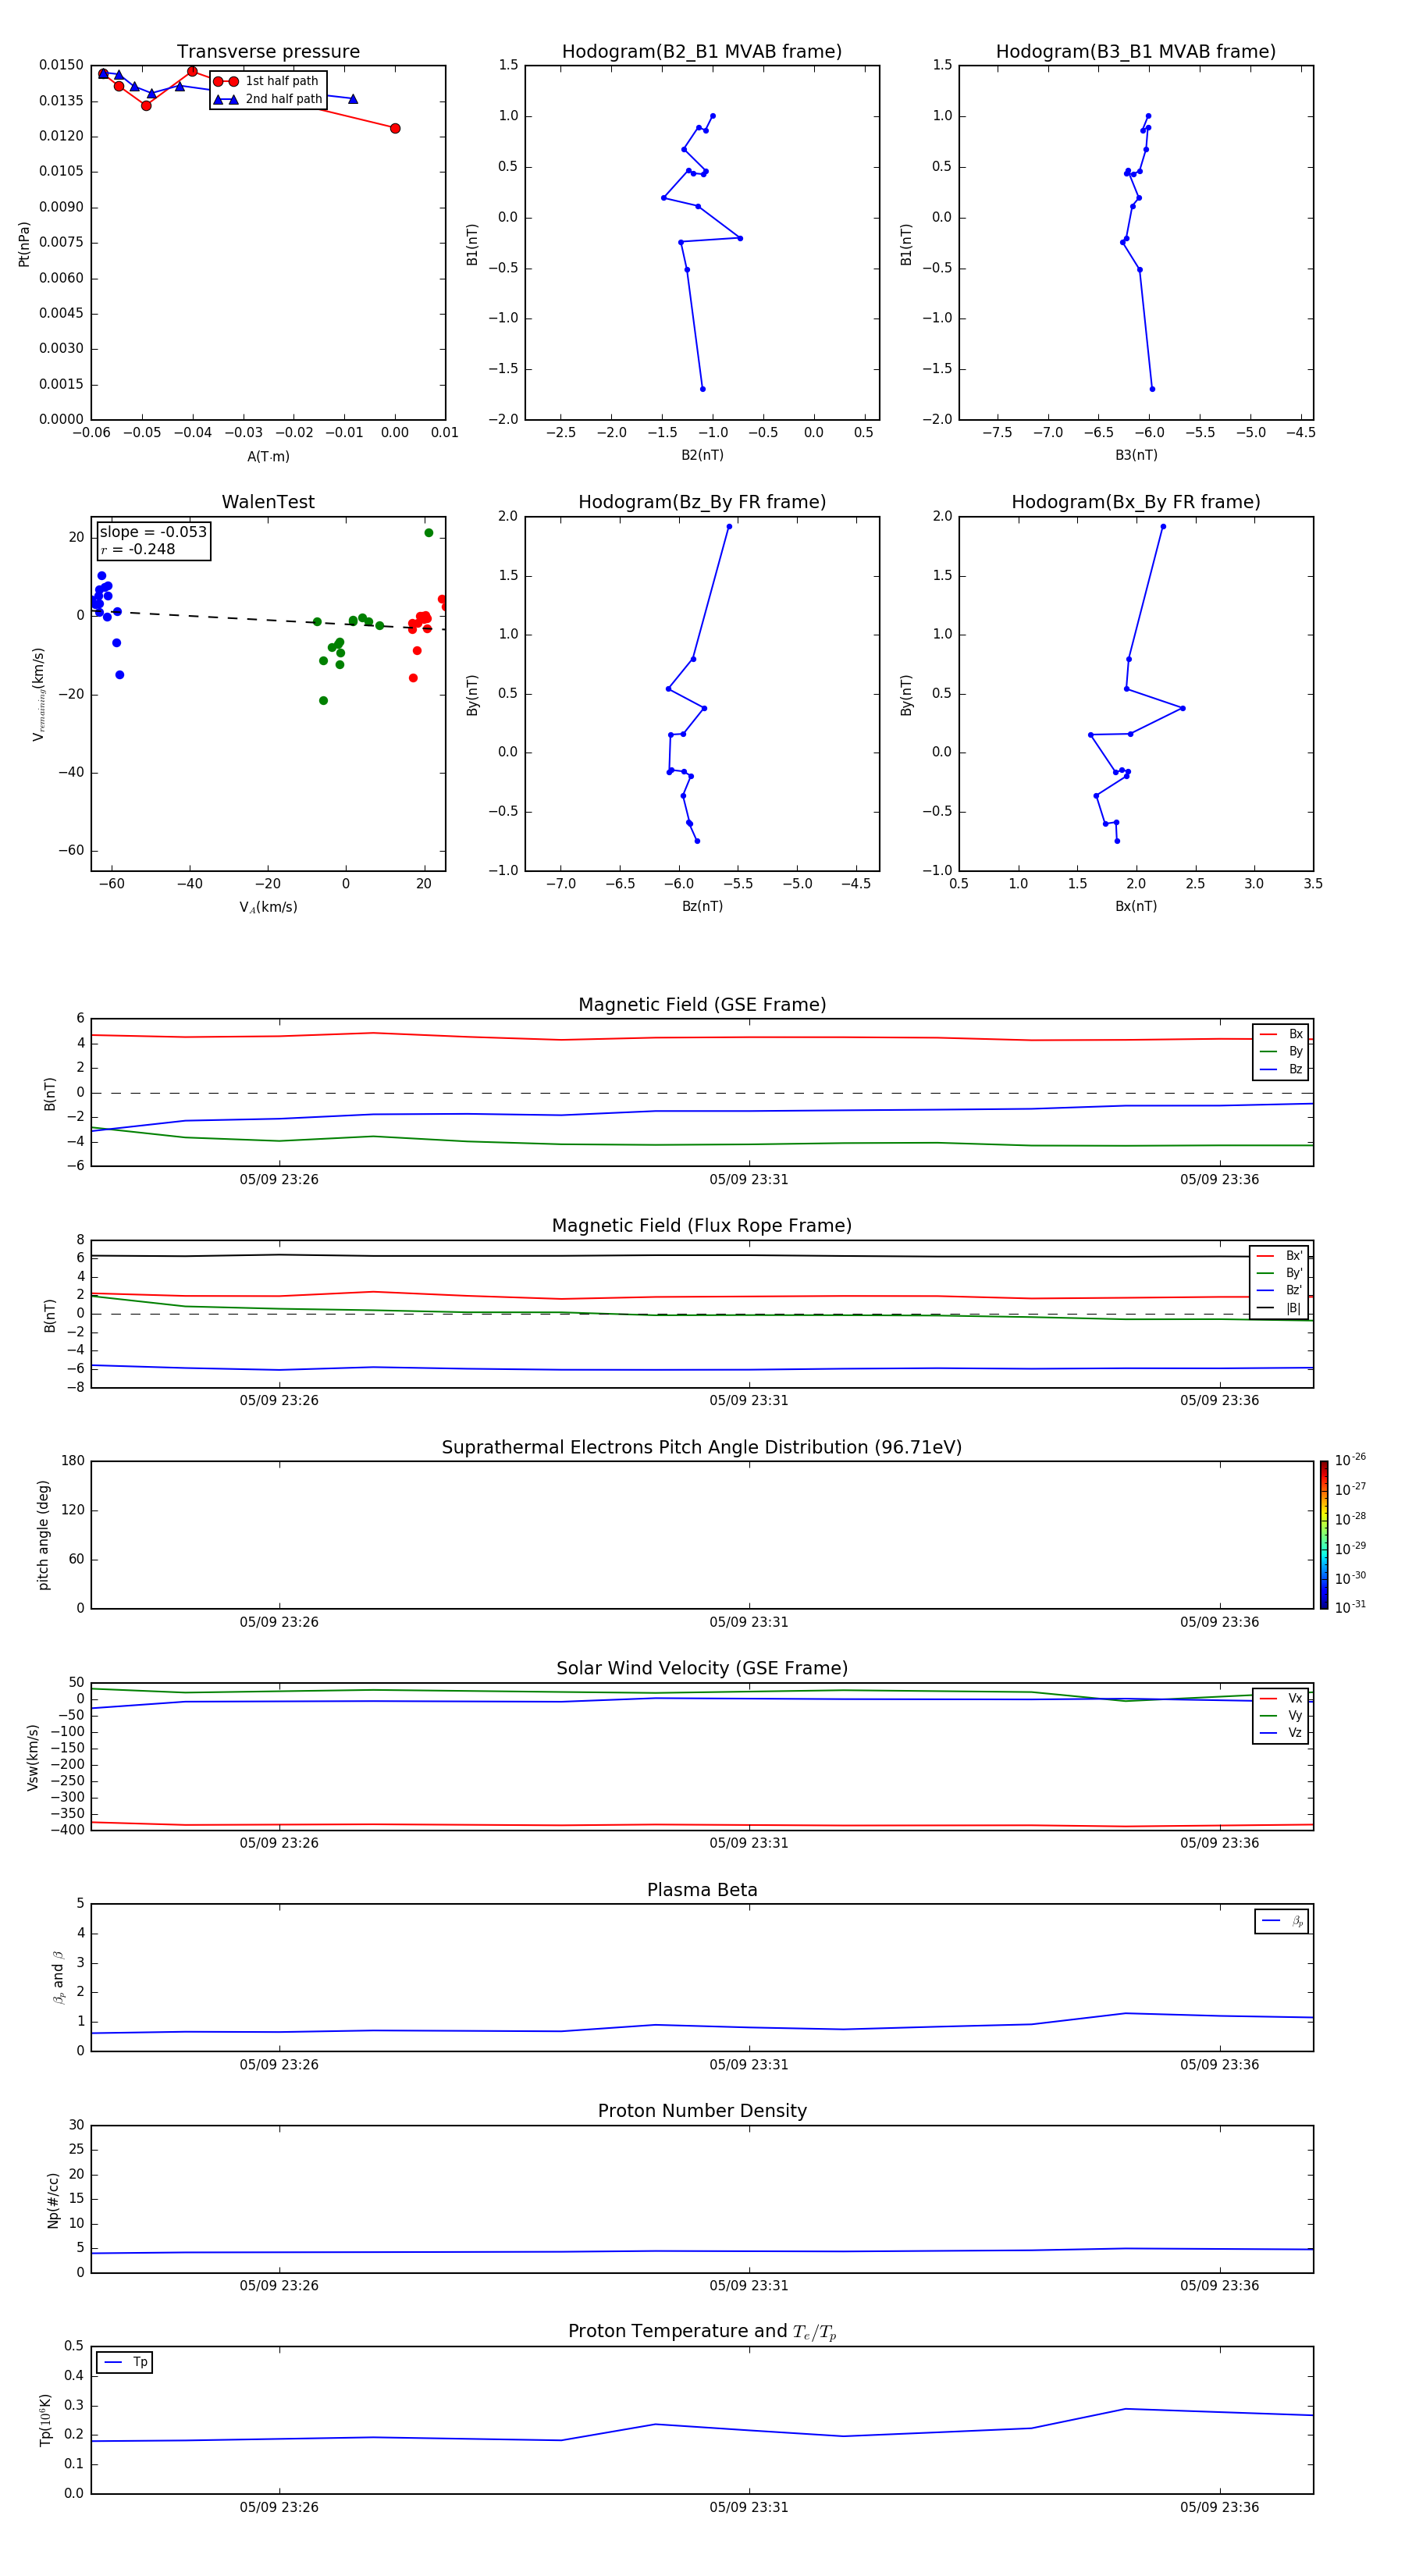Click the 'Hodogram(B2_B1 MVAB frame)' title
This screenshot has width=1405, height=2576.
pyautogui.click(x=702, y=52)
